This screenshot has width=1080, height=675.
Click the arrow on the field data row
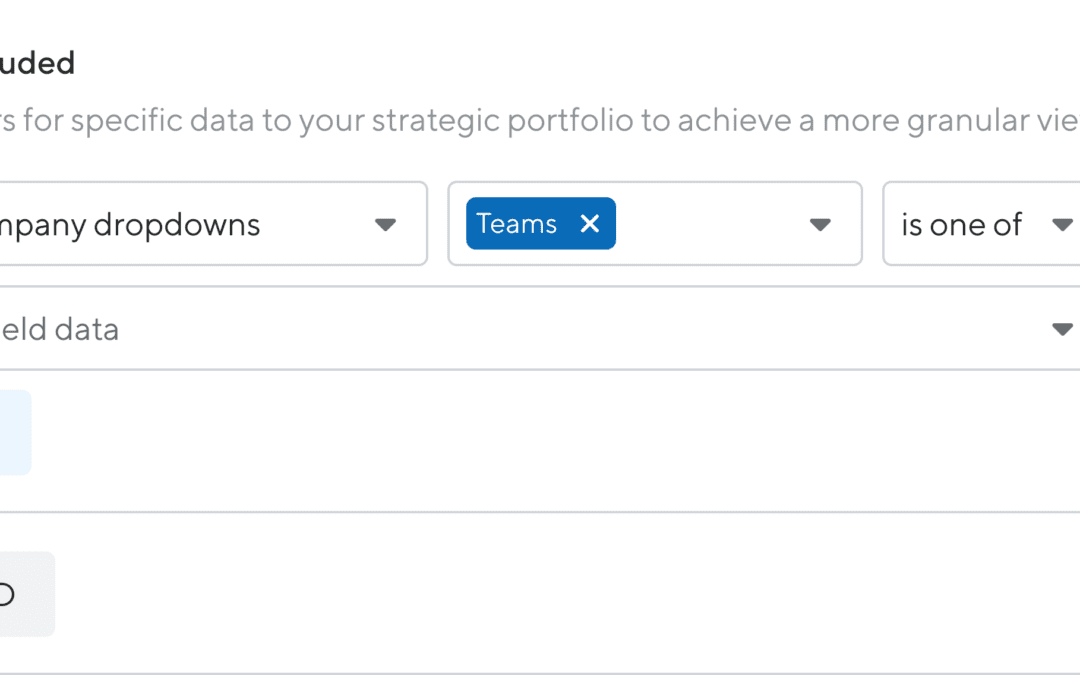coord(1062,329)
